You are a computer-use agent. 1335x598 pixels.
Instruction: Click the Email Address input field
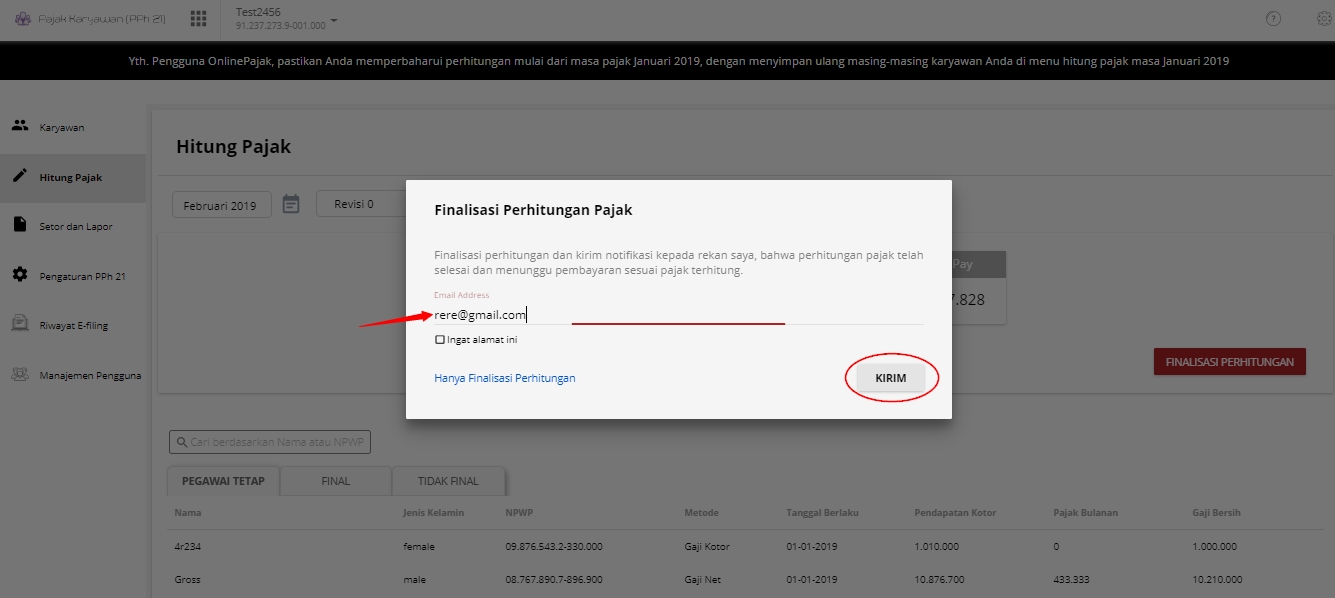point(678,315)
